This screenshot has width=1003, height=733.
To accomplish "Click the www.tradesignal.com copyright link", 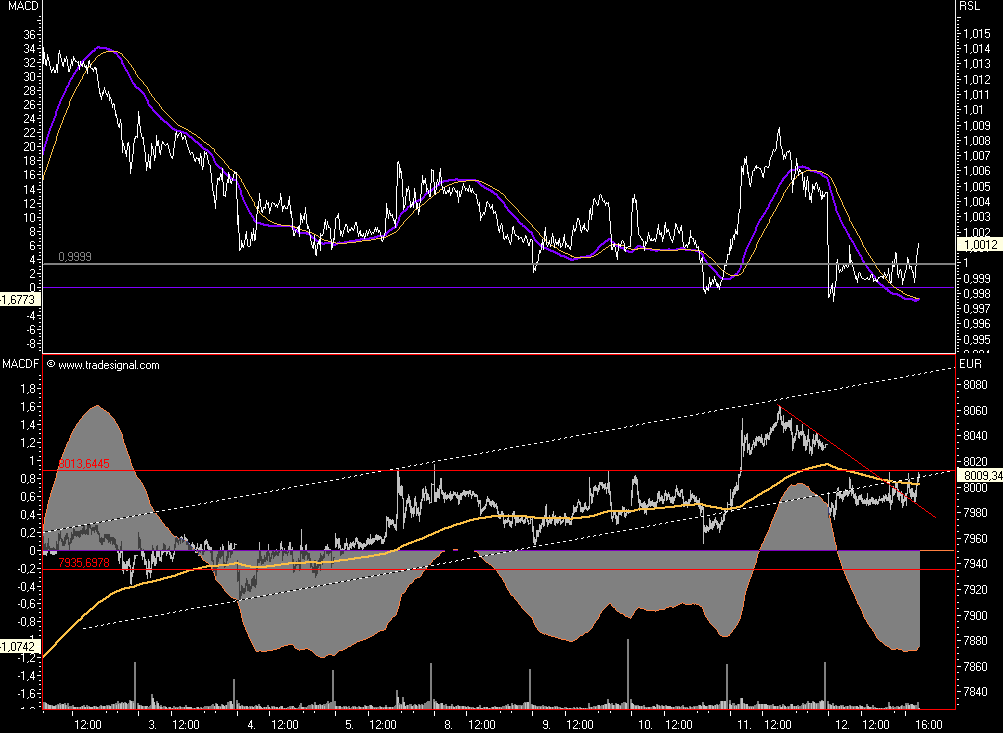I will tap(108, 365).
